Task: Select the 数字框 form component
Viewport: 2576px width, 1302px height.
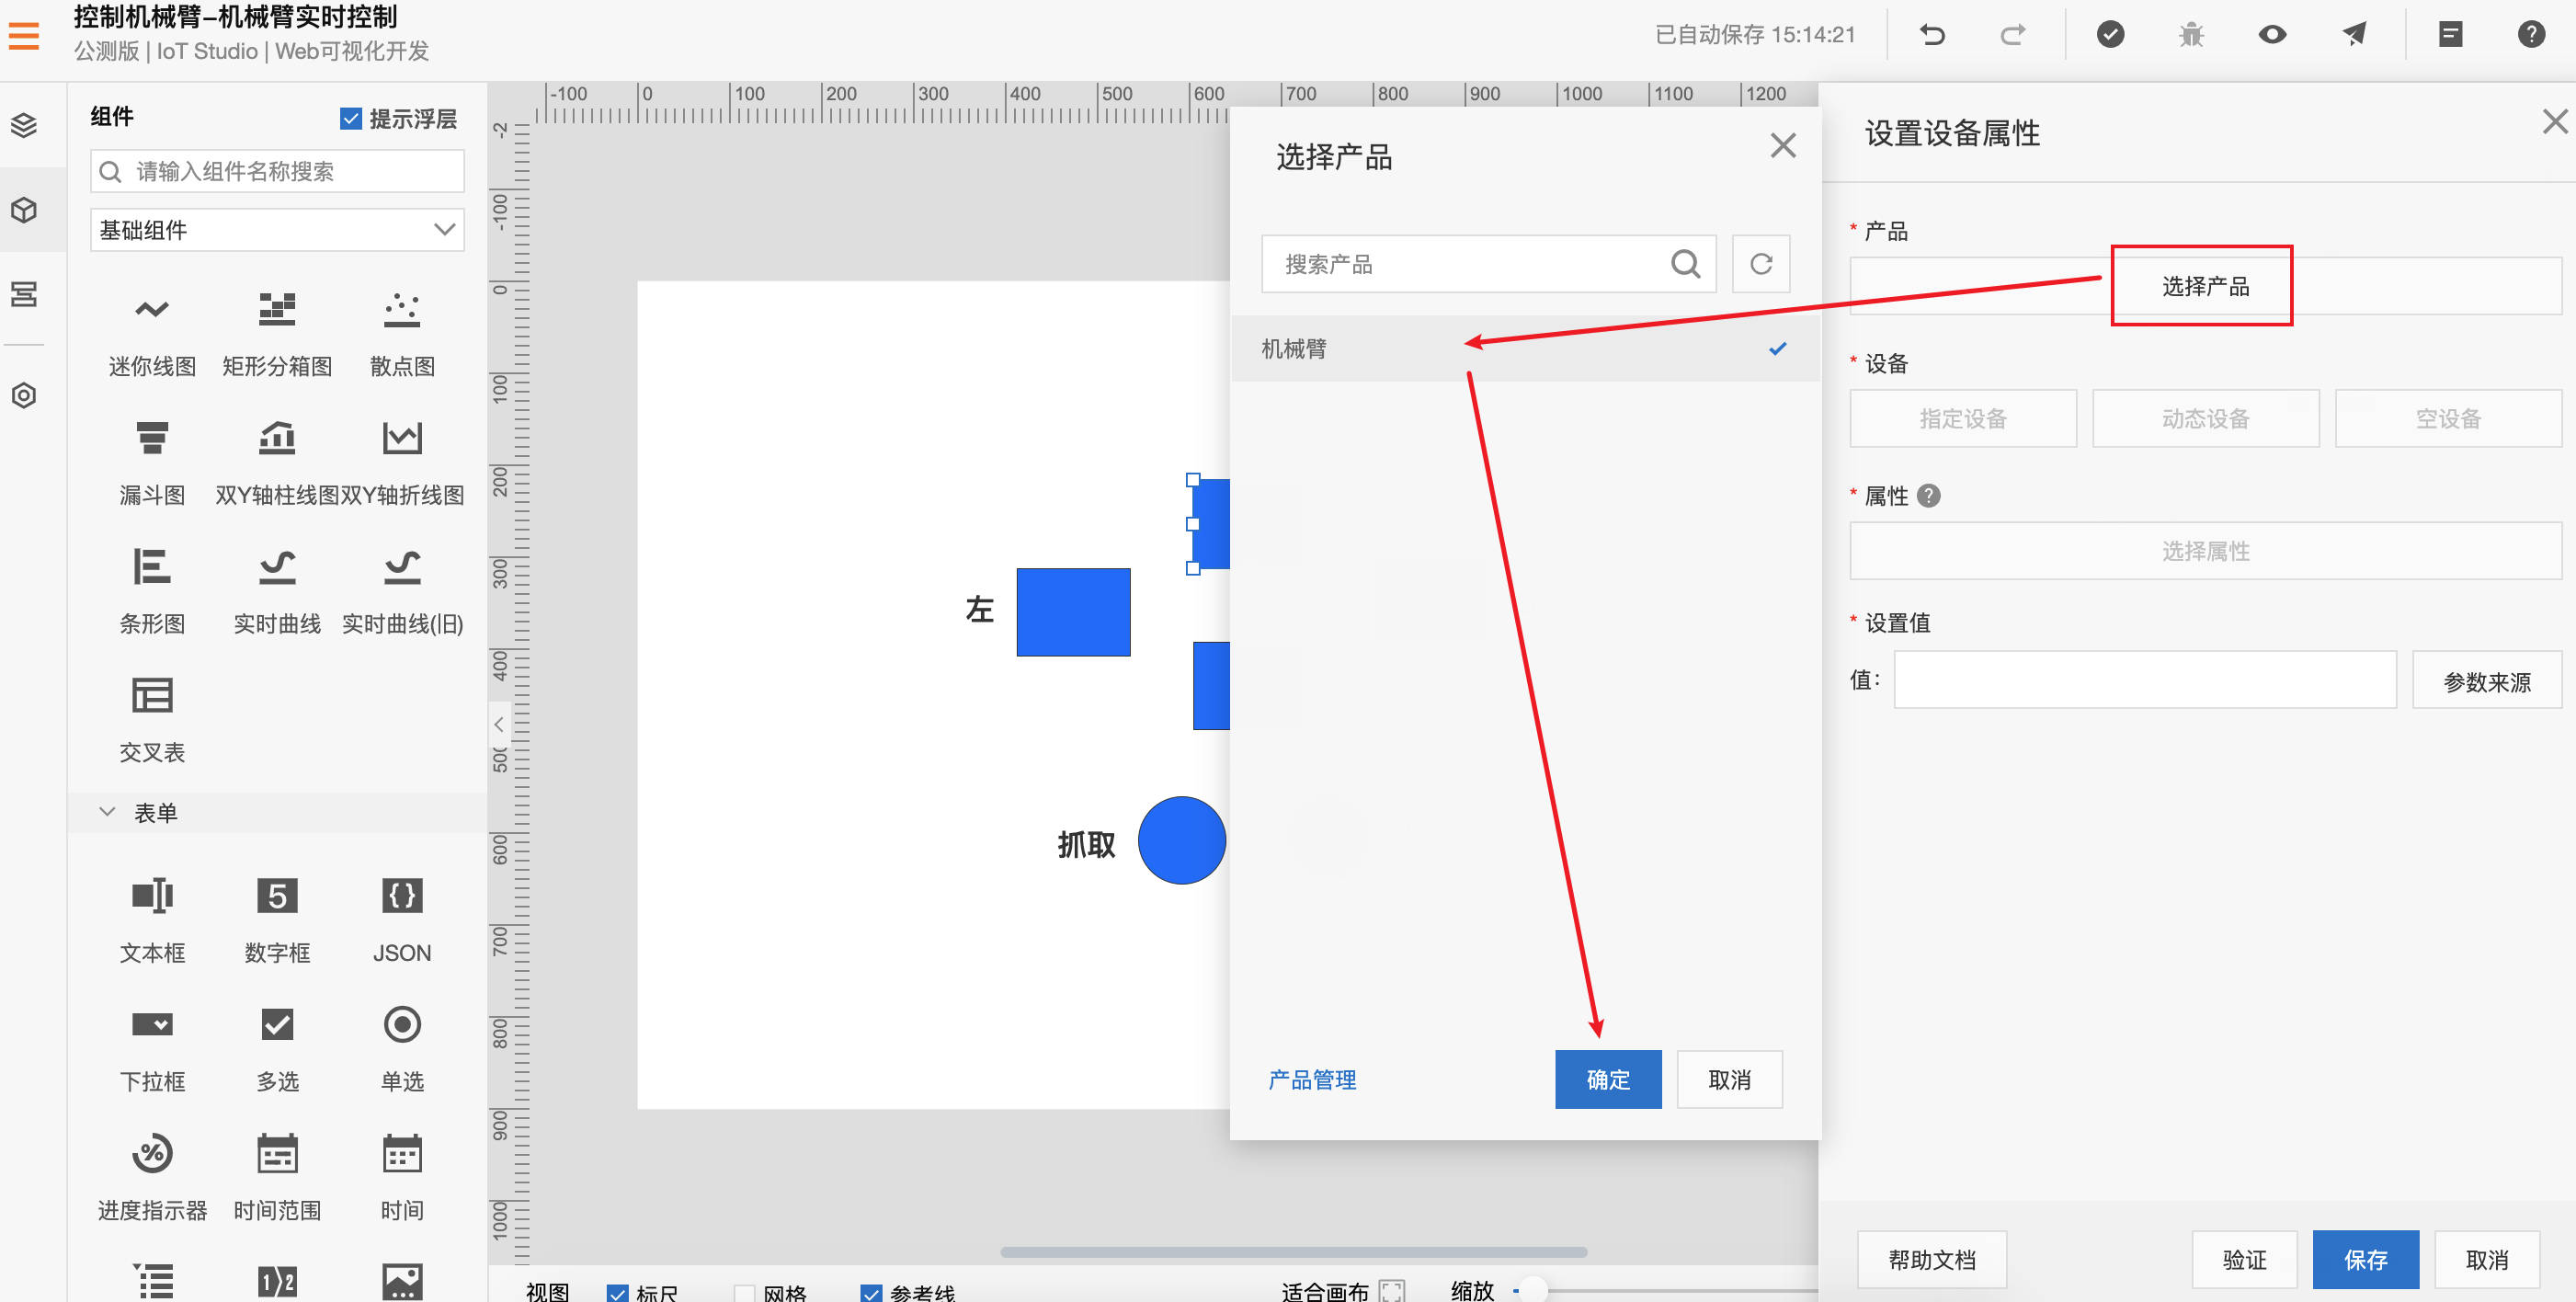Action: tap(277, 921)
